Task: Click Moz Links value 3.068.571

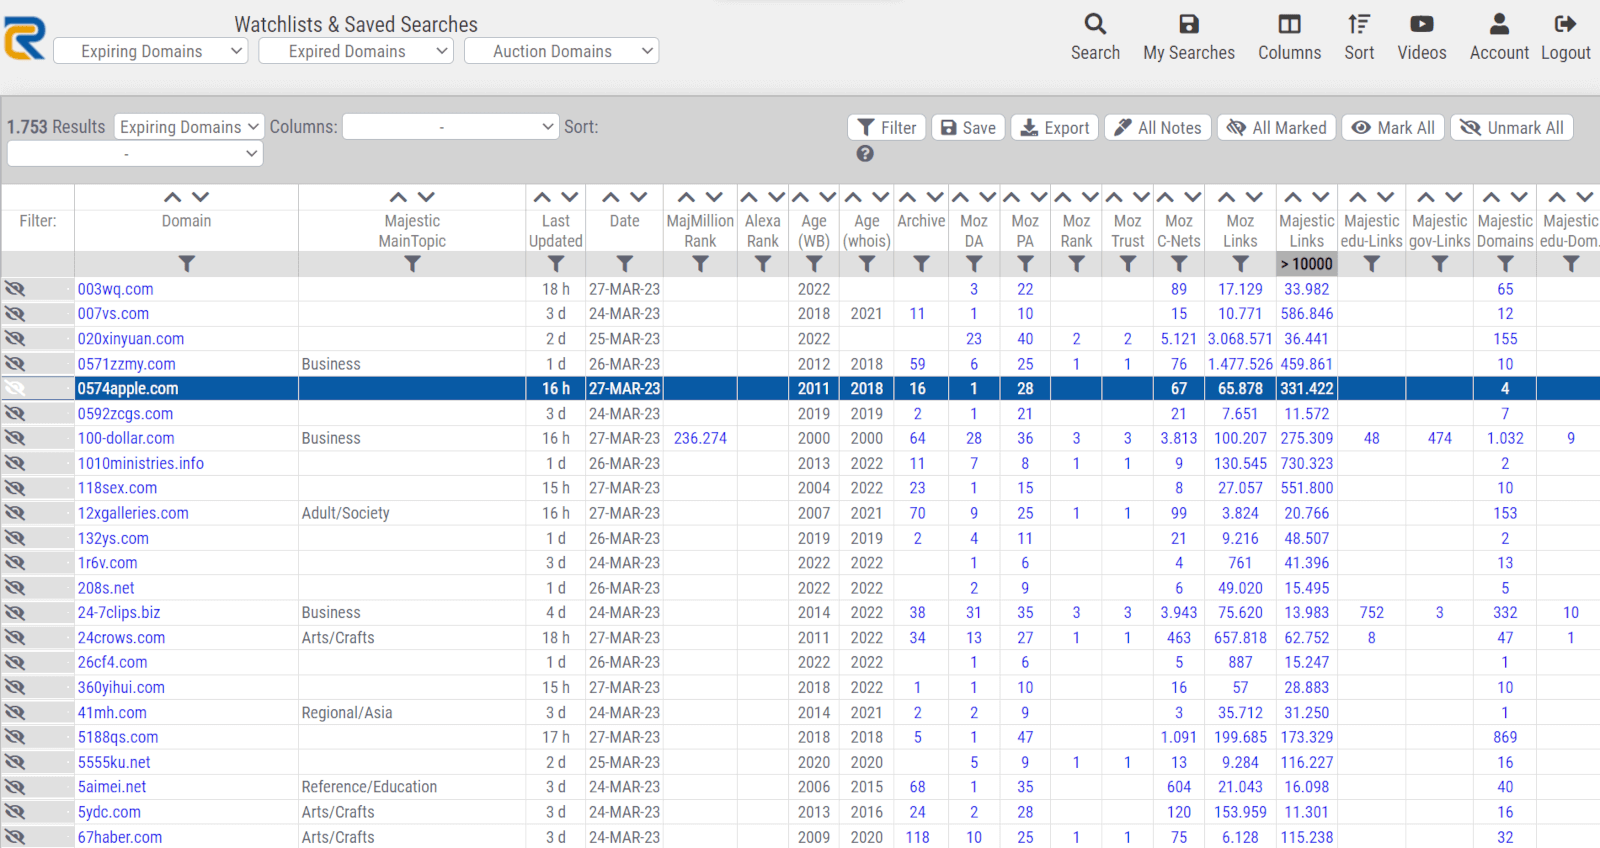Action: [1240, 339]
